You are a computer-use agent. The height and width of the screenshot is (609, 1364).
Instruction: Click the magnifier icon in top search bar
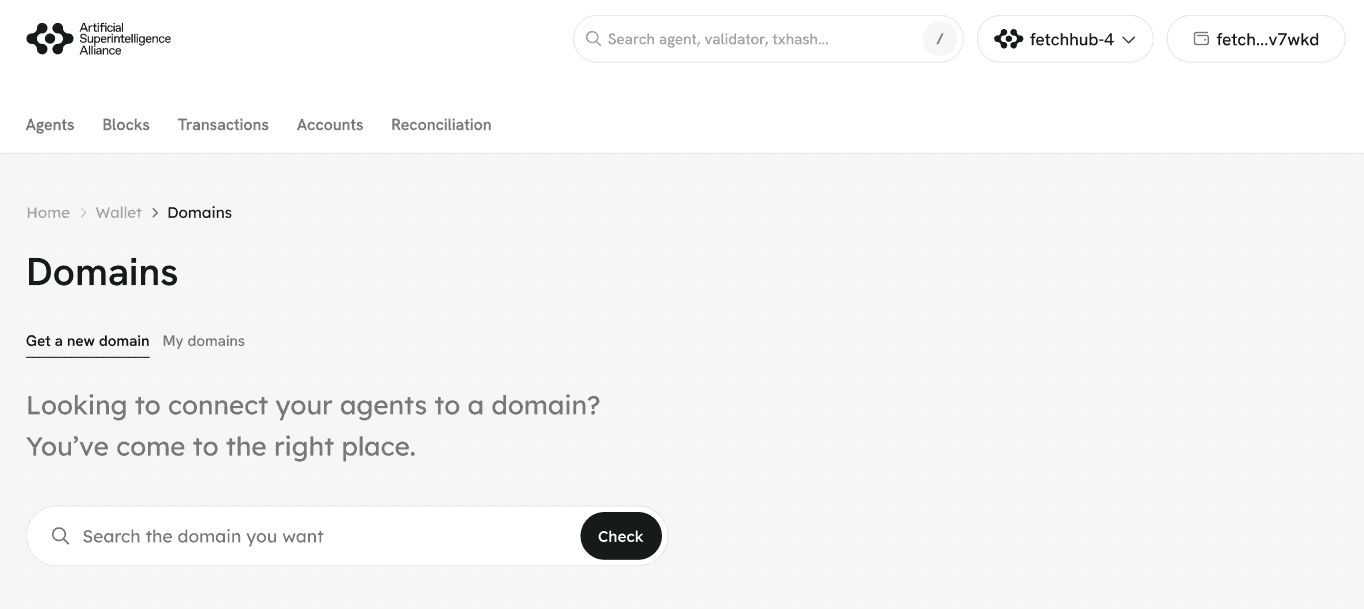[593, 39]
